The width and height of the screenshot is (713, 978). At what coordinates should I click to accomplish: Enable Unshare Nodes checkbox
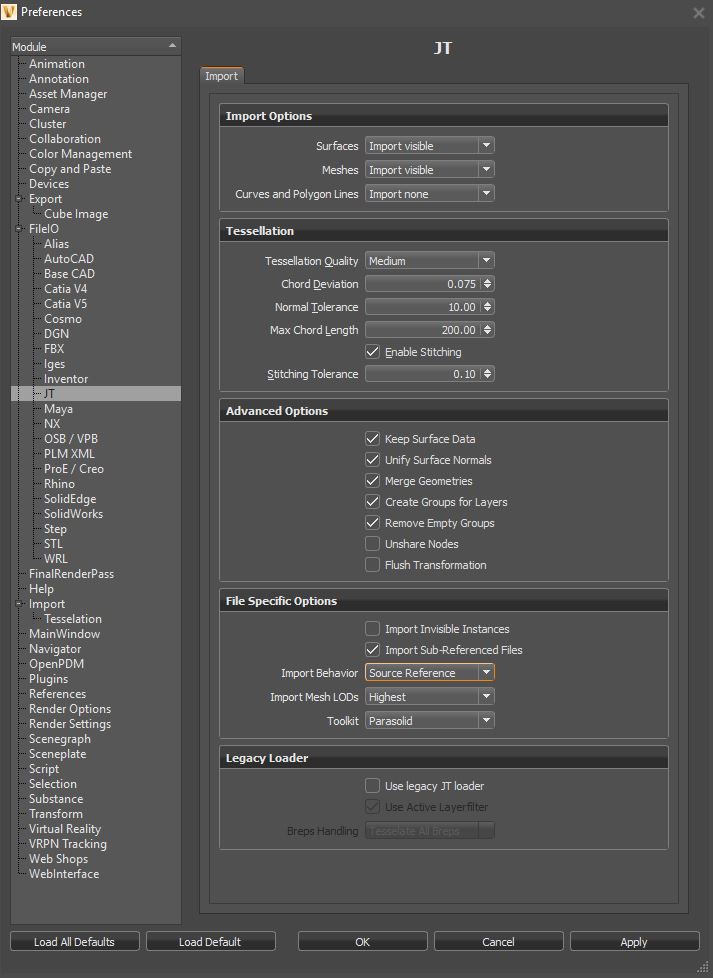[x=372, y=544]
